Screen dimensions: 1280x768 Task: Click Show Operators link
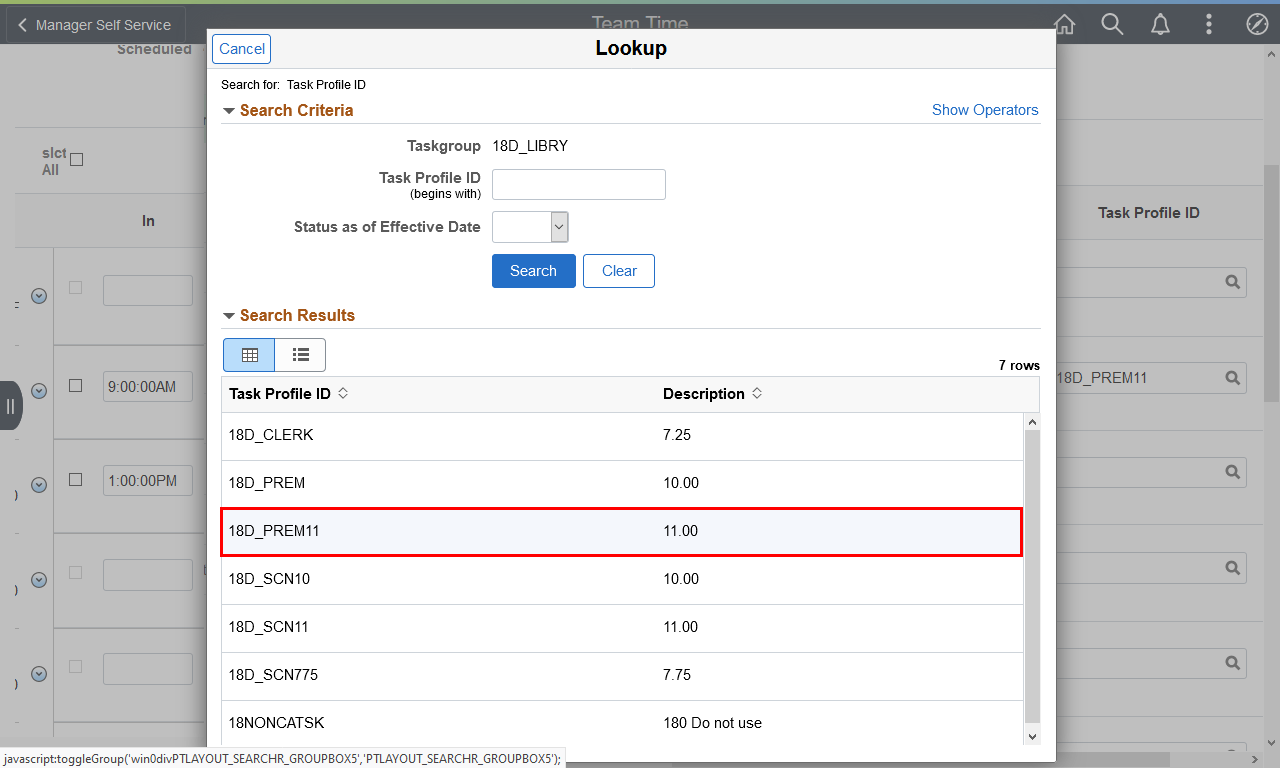pyautogui.click(x=985, y=110)
